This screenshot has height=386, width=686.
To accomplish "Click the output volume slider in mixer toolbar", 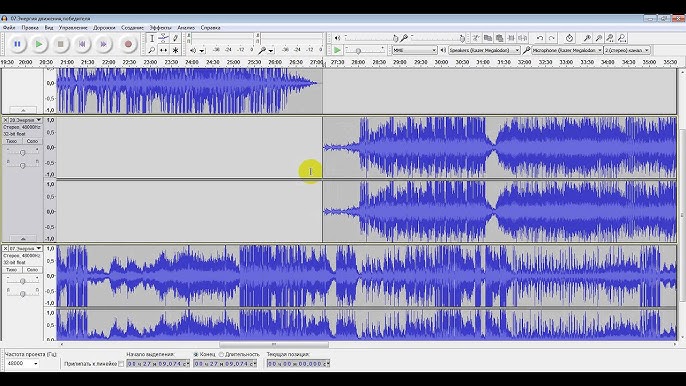I will pos(371,39).
